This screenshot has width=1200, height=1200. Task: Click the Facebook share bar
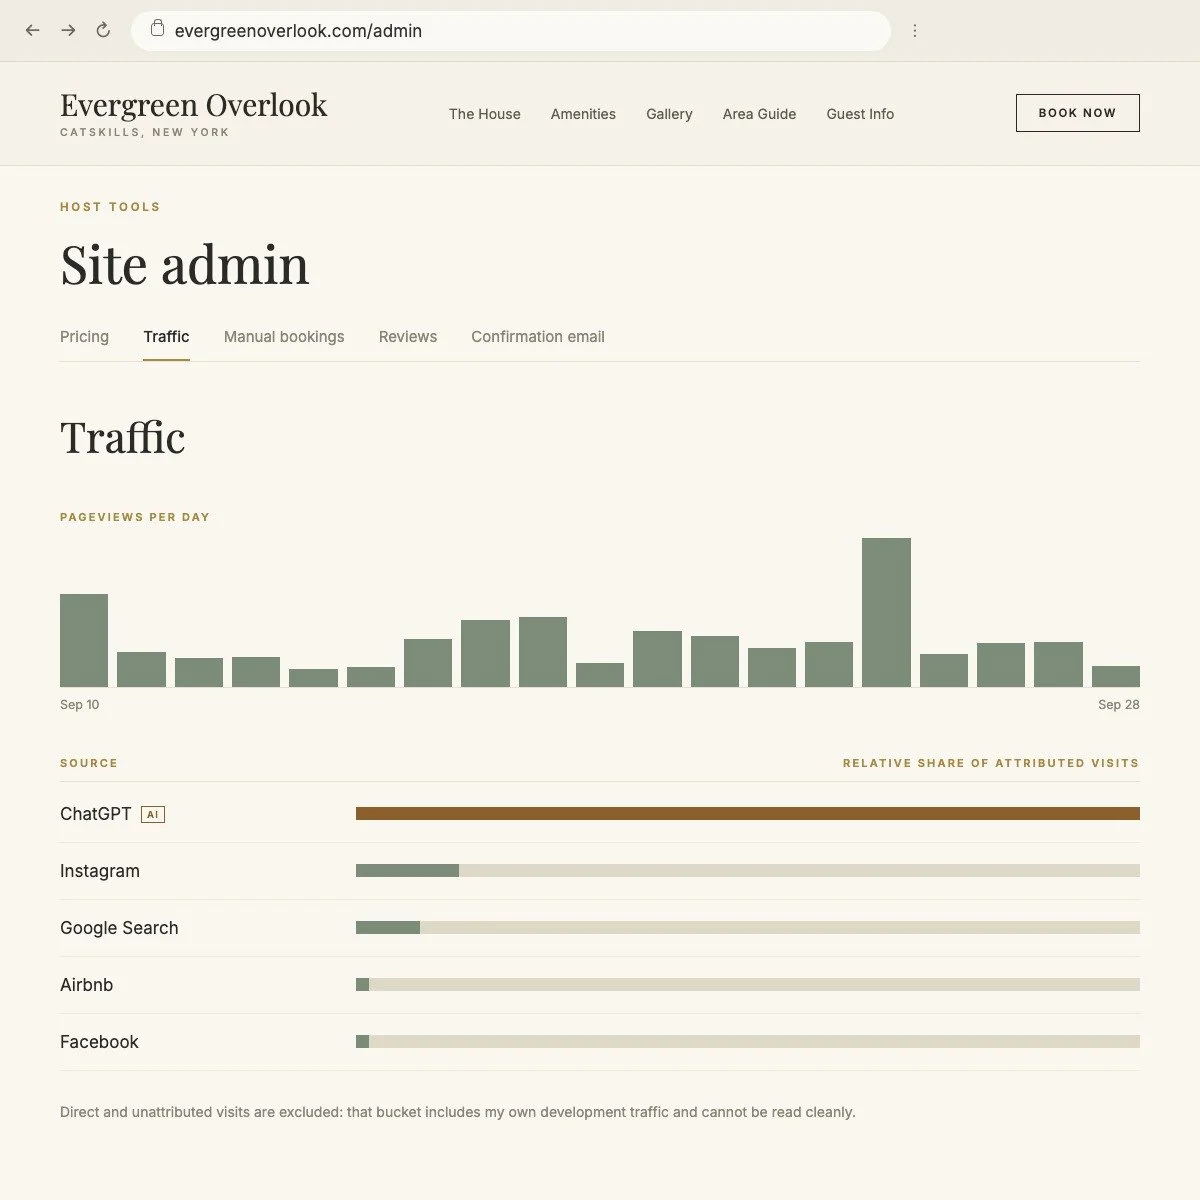pyautogui.click(x=748, y=1042)
